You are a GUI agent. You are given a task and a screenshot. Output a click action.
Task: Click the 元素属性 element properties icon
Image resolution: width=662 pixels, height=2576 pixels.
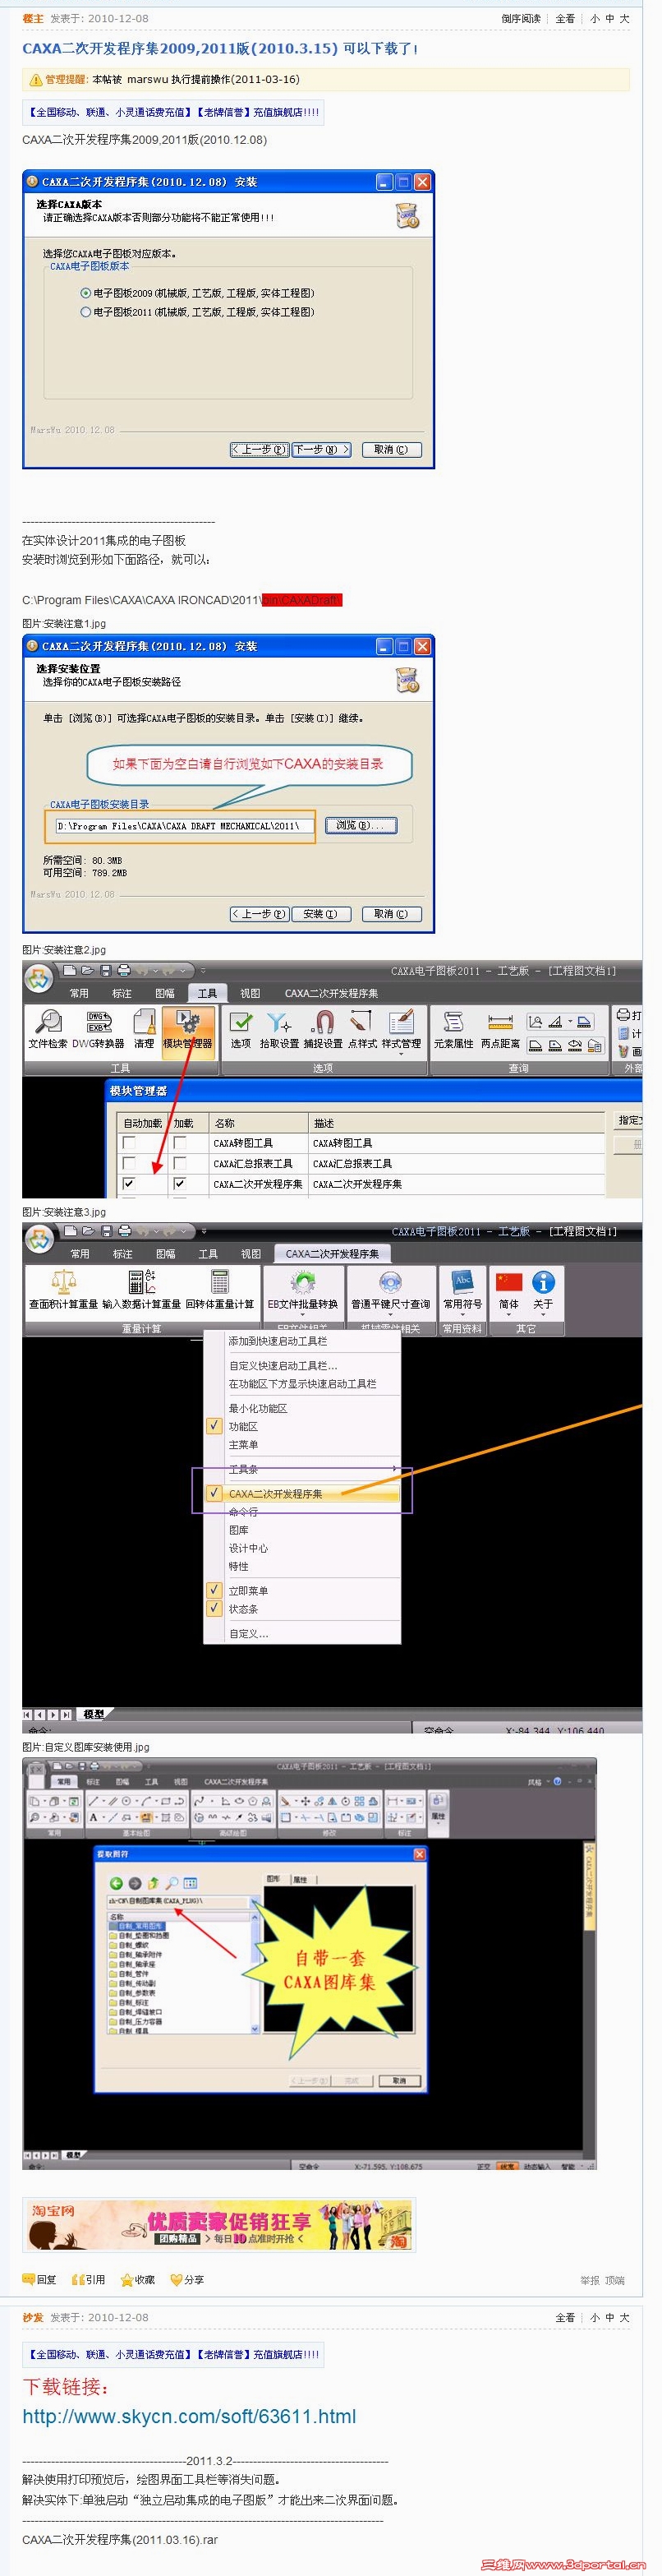[453, 1022]
